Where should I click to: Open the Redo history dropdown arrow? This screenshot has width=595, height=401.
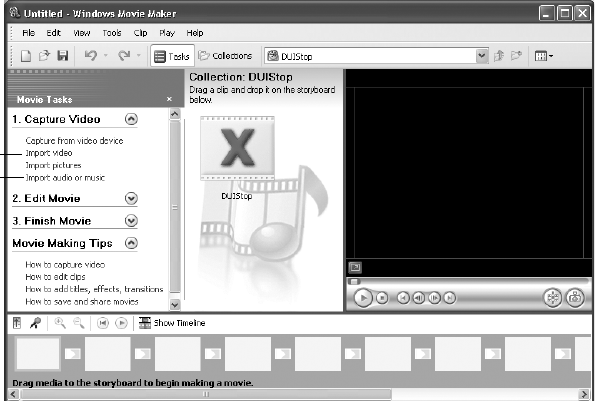point(139,56)
